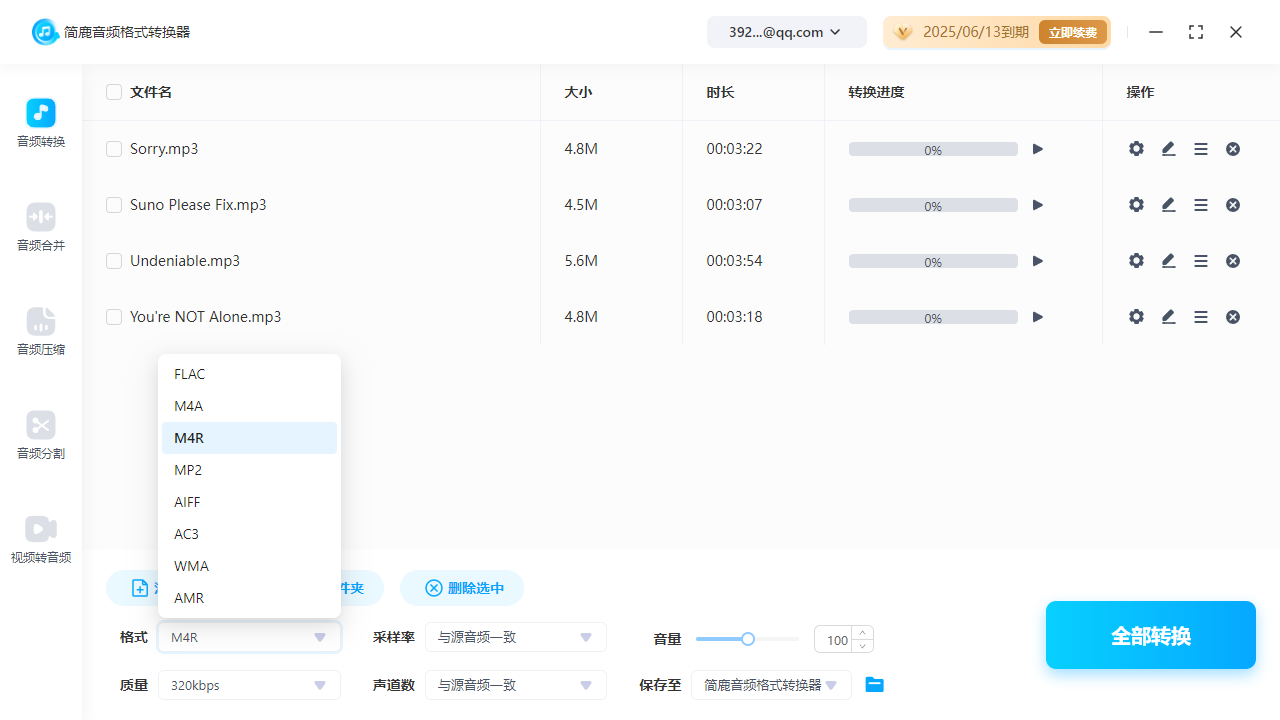Edit the Undeniable.mp3 entry
The image size is (1280, 720).
pos(1168,260)
